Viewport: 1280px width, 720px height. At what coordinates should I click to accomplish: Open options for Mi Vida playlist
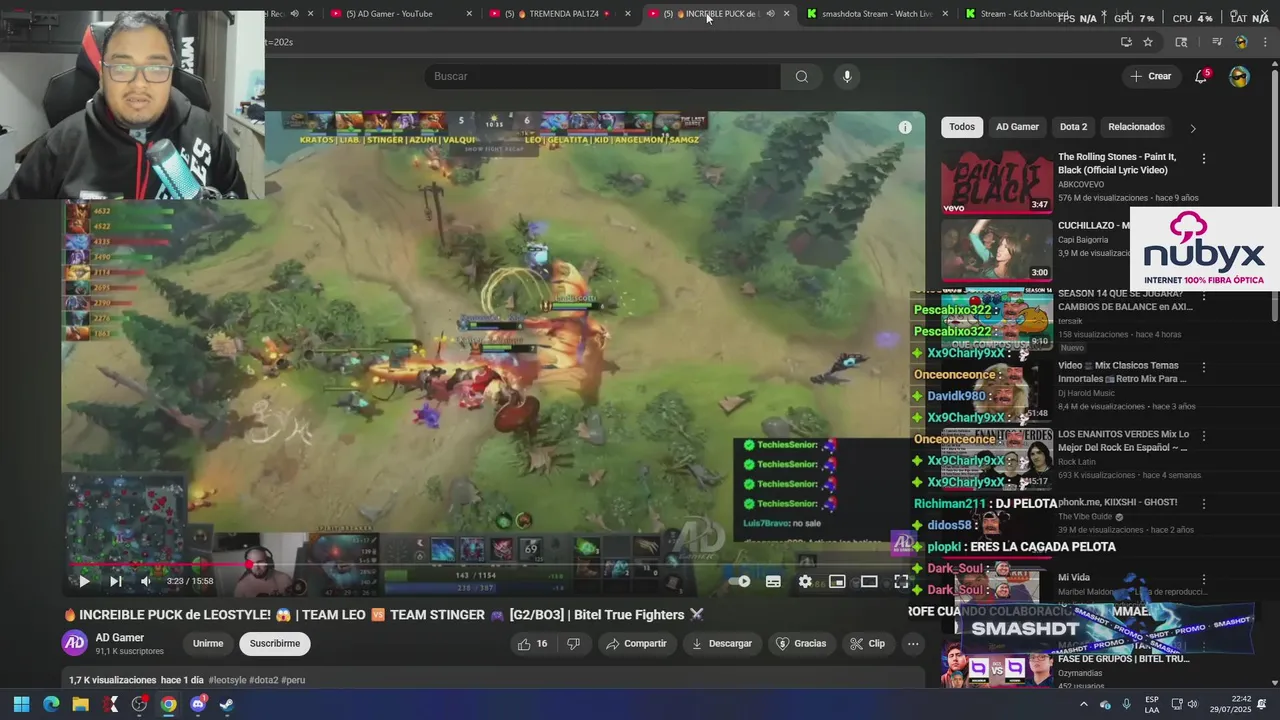(1204, 580)
